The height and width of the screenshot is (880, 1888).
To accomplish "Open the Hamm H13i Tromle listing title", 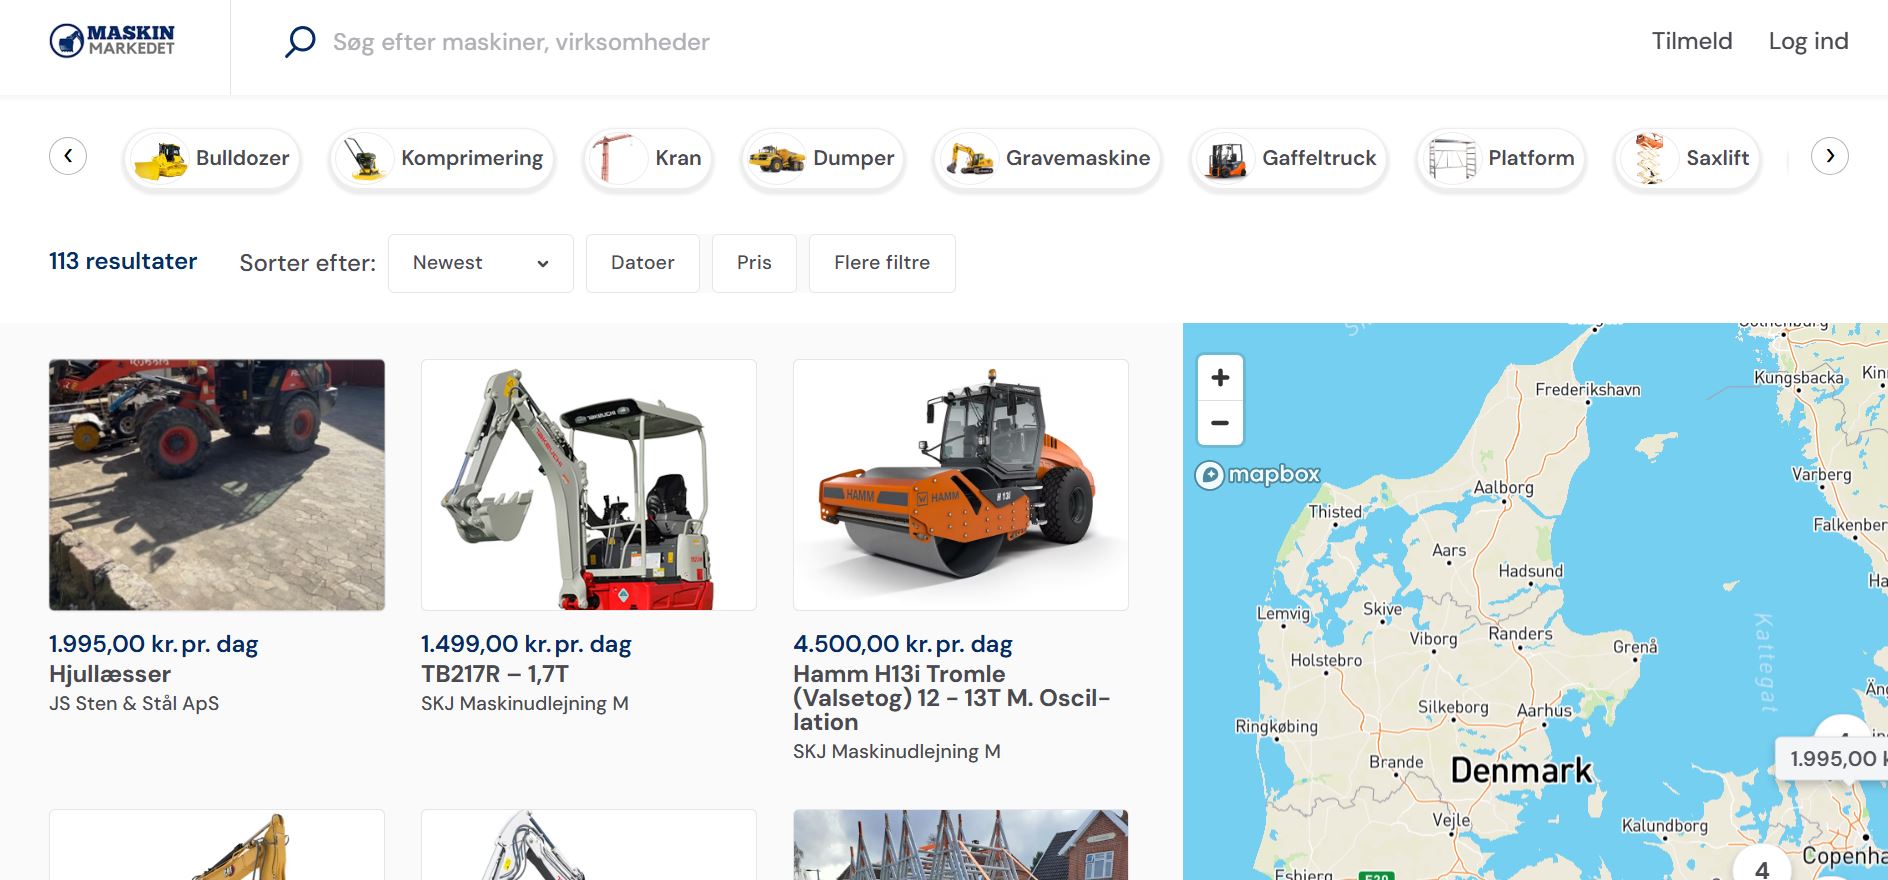I will click(x=951, y=698).
